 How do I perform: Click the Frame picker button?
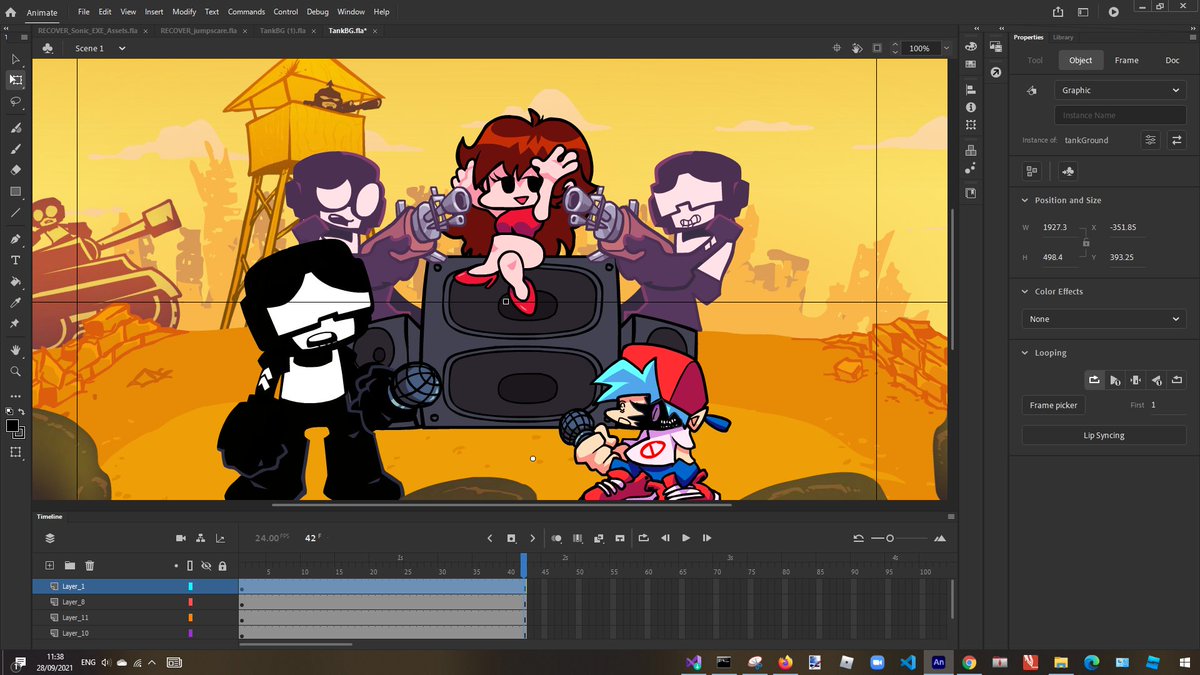click(1054, 405)
